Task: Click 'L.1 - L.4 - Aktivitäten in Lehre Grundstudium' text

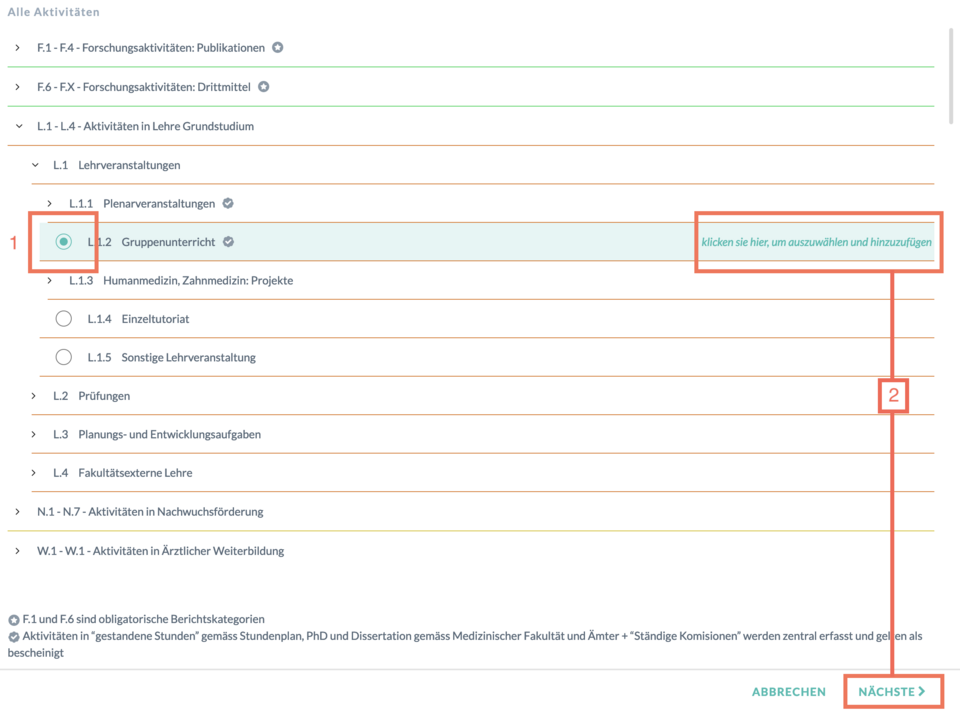Action: tap(146, 126)
